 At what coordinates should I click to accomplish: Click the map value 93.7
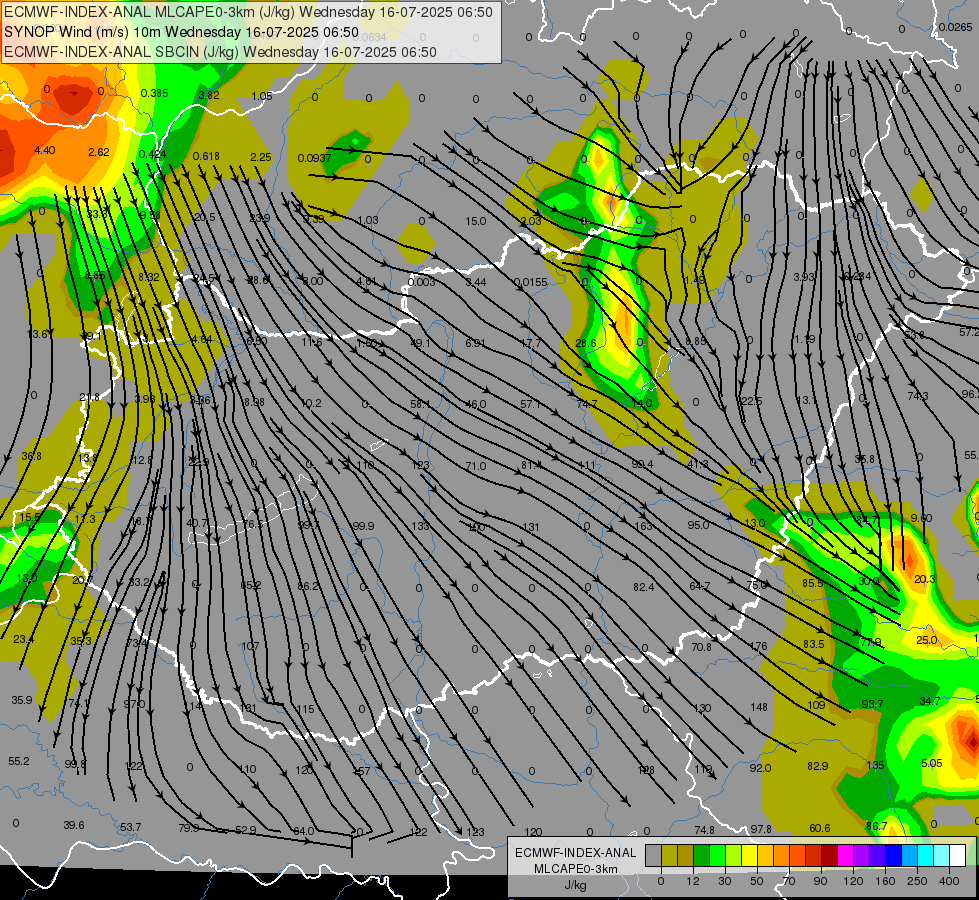pyautogui.click(x=872, y=705)
